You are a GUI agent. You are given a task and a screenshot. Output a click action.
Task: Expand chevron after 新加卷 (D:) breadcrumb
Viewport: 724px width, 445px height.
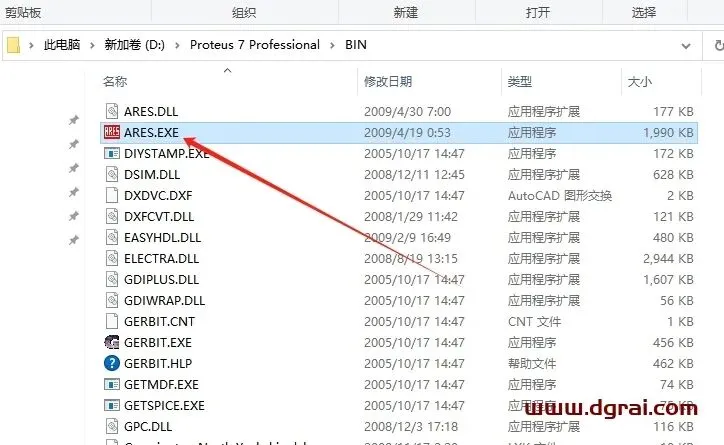177,45
